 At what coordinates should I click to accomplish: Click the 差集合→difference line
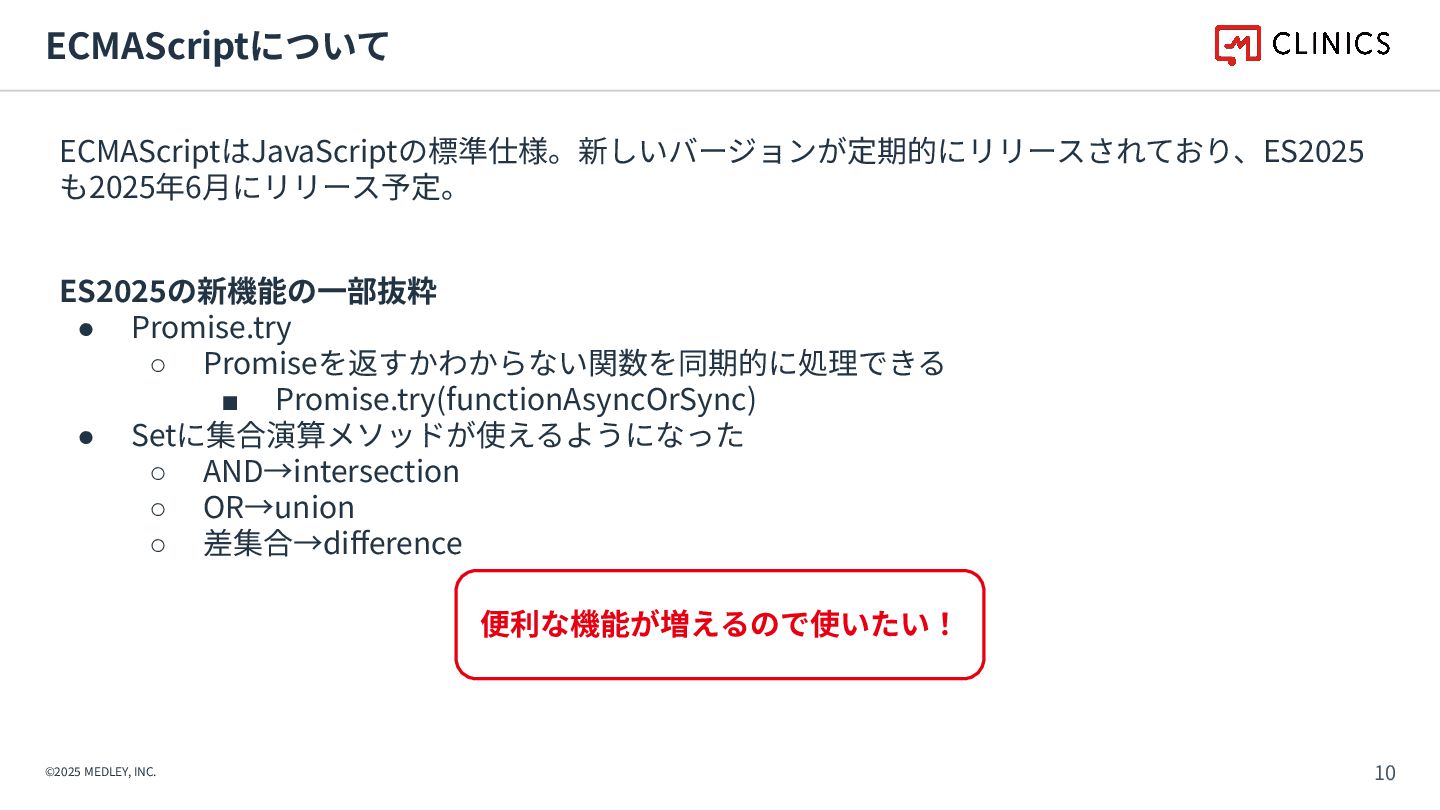[x=333, y=543]
